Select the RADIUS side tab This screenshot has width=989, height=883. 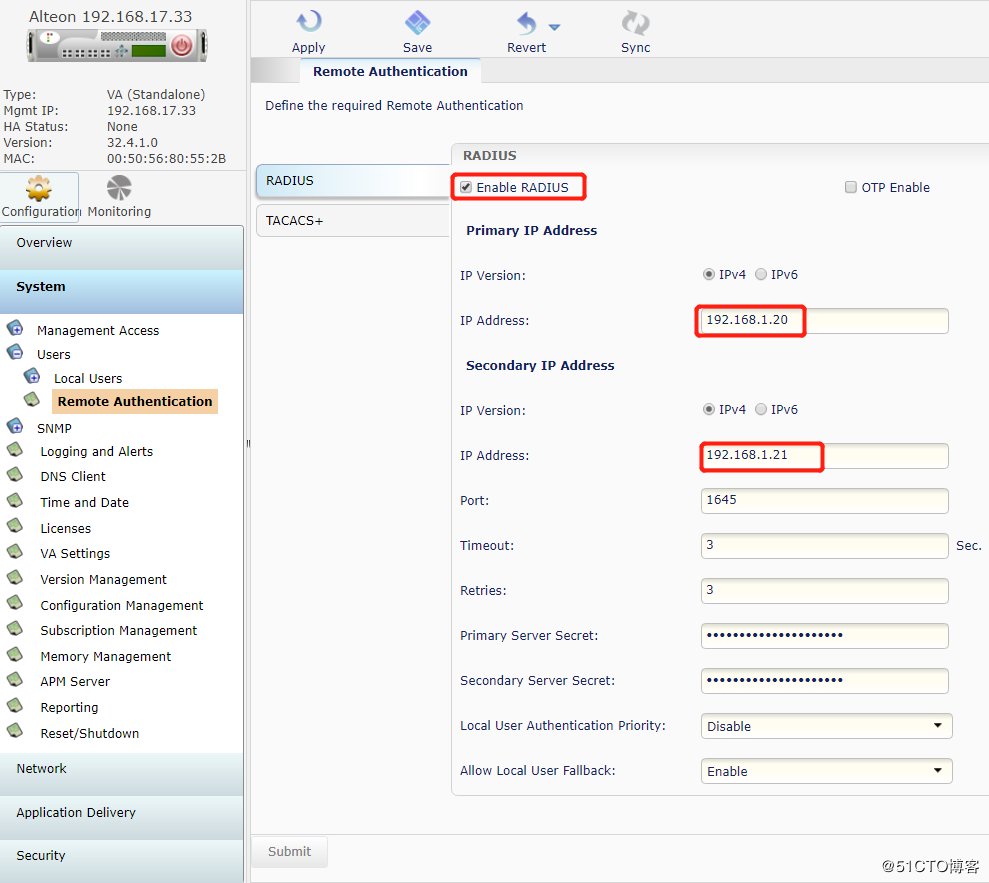(x=353, y=181)
